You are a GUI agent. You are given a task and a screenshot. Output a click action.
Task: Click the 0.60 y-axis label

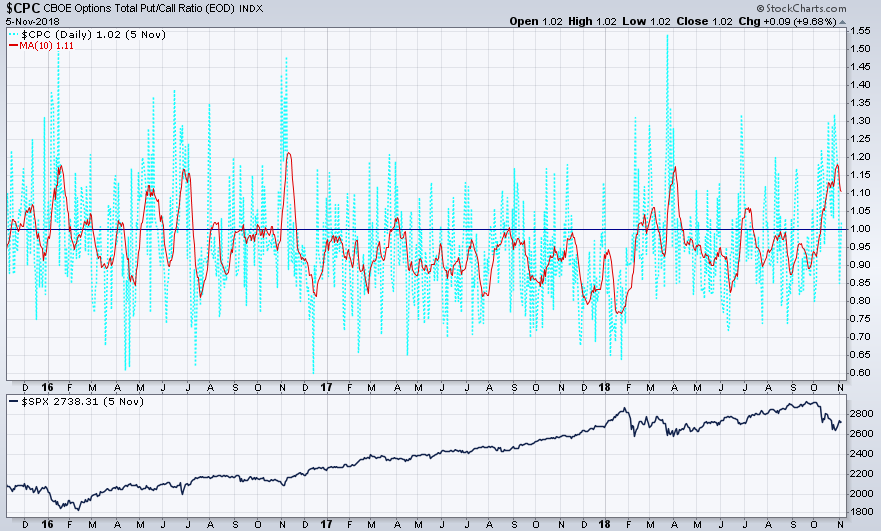(860, 373)
